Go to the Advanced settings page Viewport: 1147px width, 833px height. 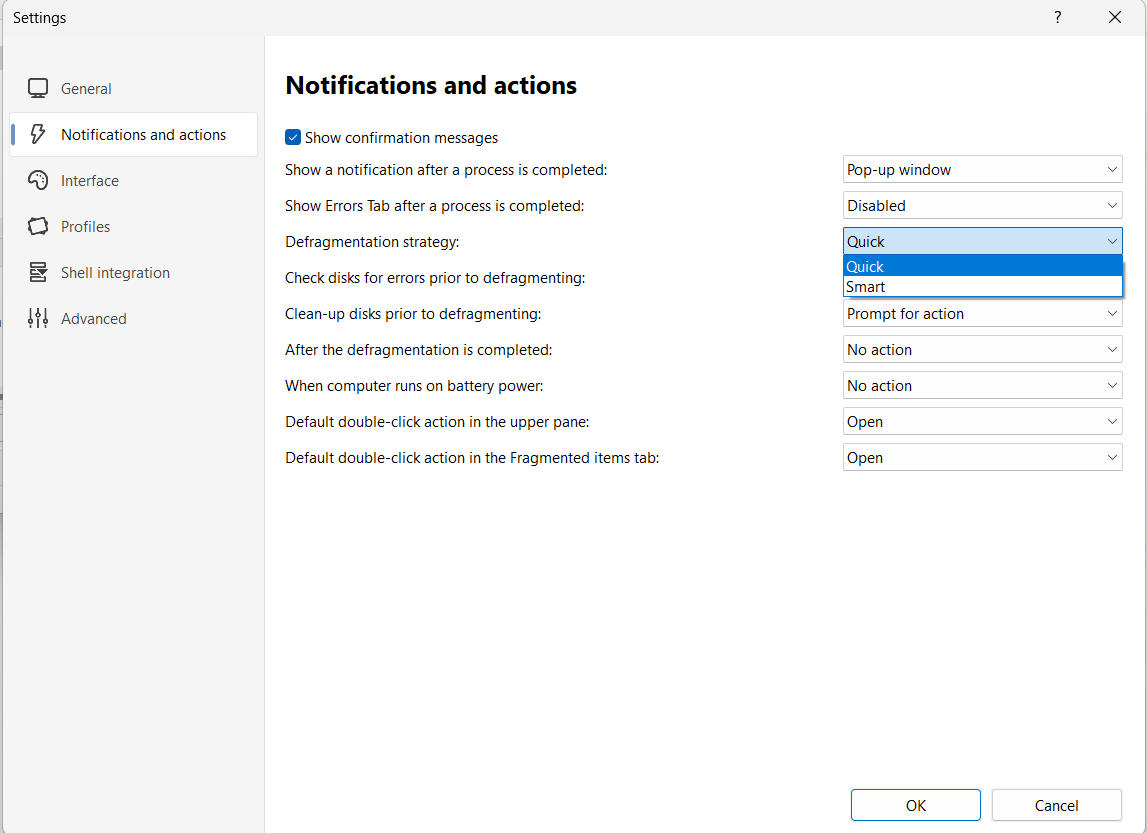coord(94,319)
